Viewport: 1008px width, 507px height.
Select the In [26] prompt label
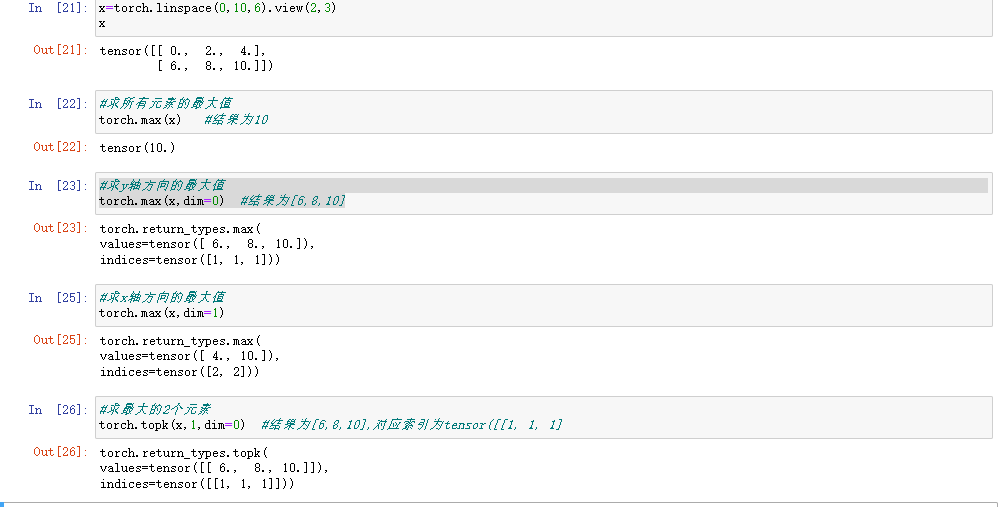tap(58, 409)
